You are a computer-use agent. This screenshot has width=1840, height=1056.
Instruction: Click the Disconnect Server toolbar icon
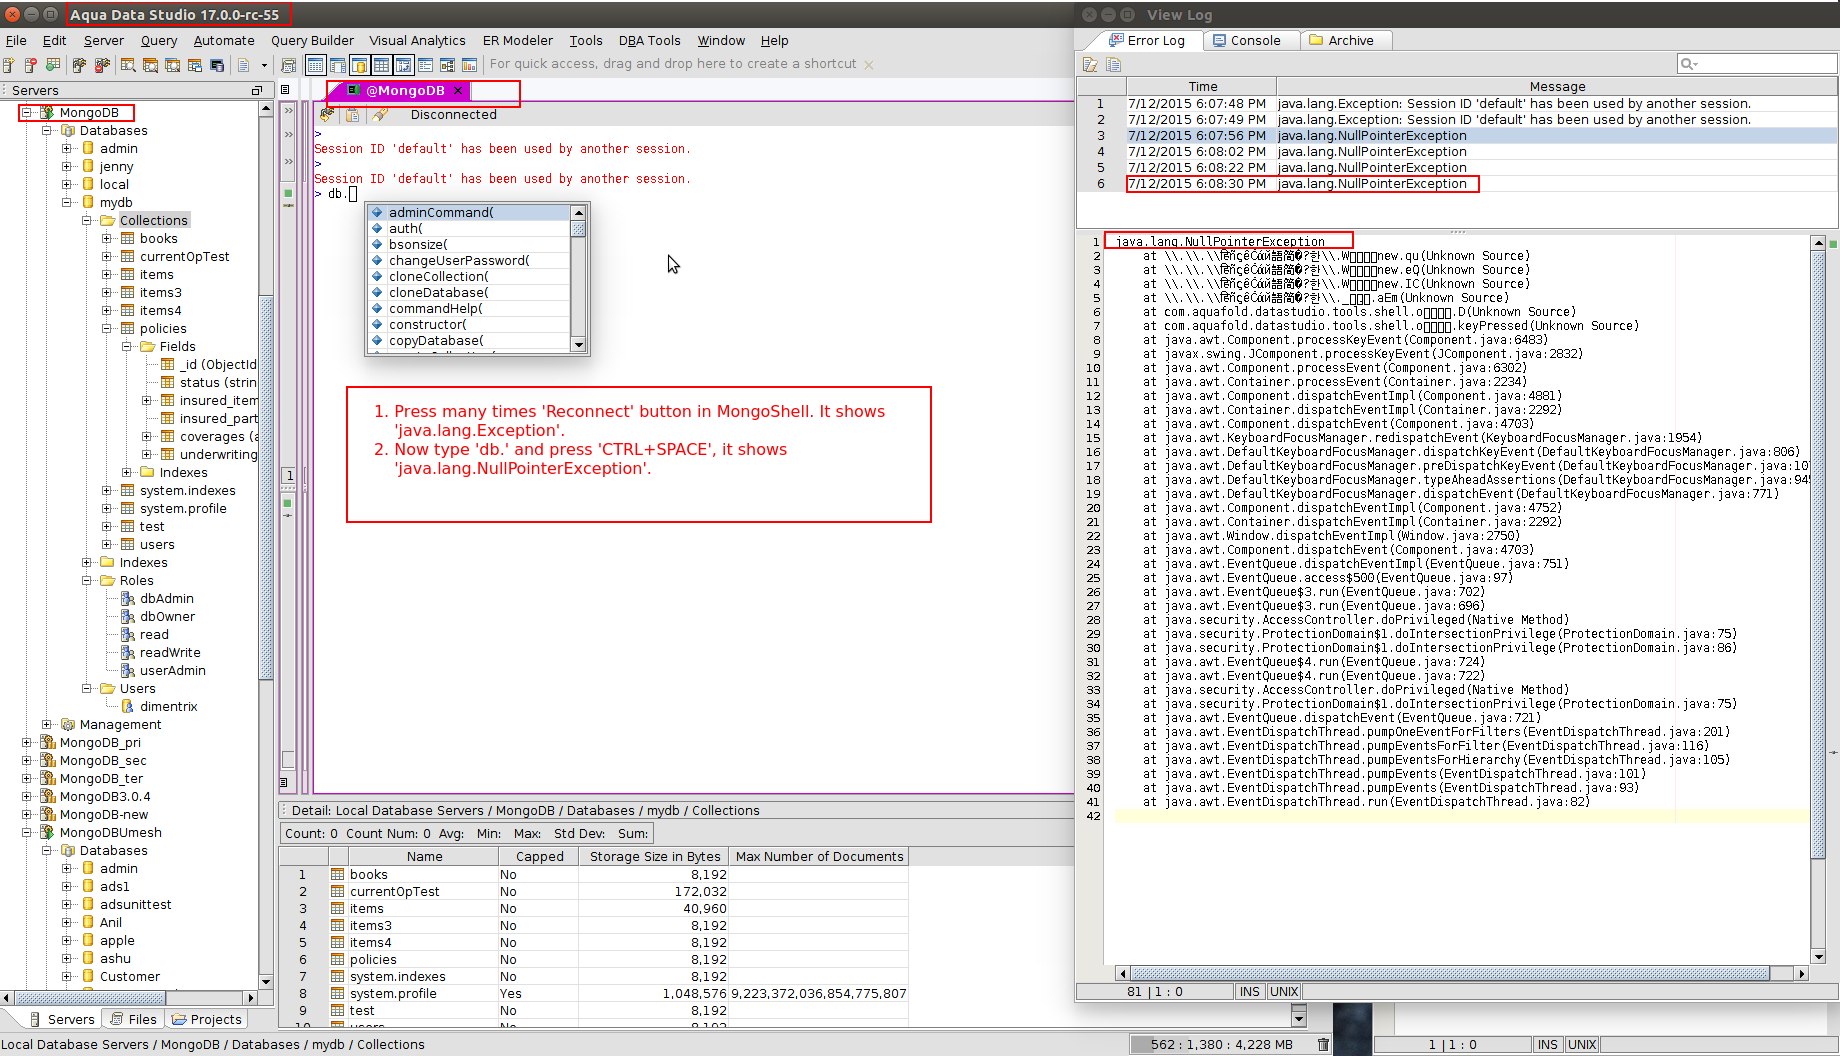pos(101,65)
